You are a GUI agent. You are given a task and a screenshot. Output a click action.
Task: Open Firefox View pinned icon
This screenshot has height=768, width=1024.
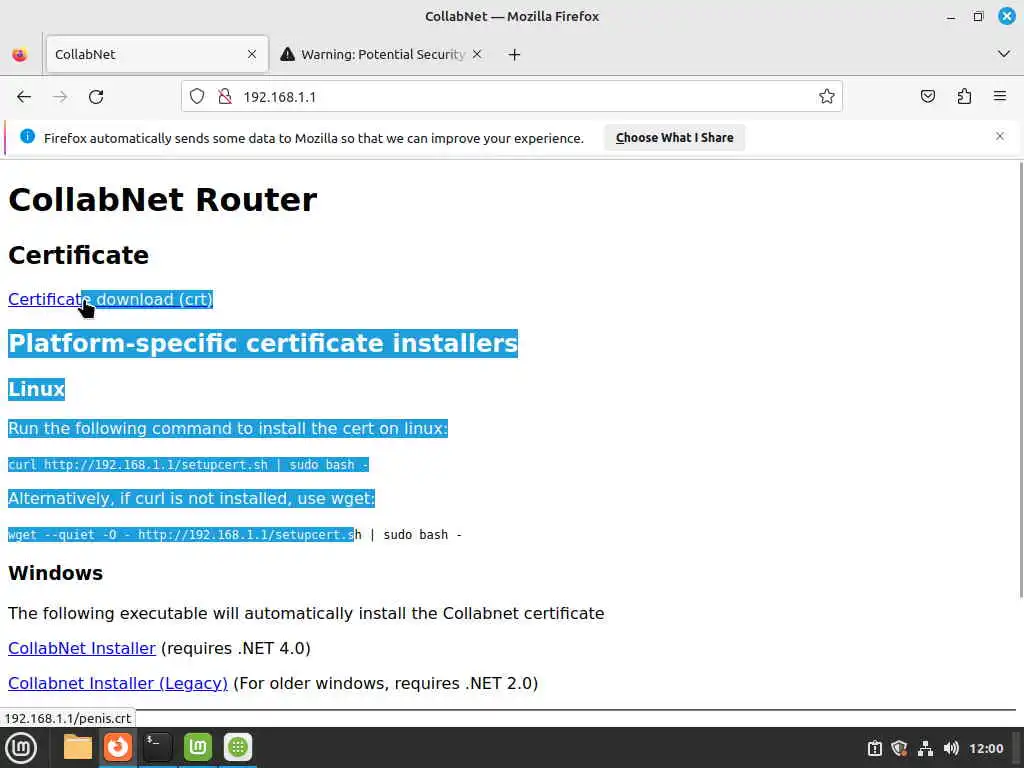click(20, 54)
